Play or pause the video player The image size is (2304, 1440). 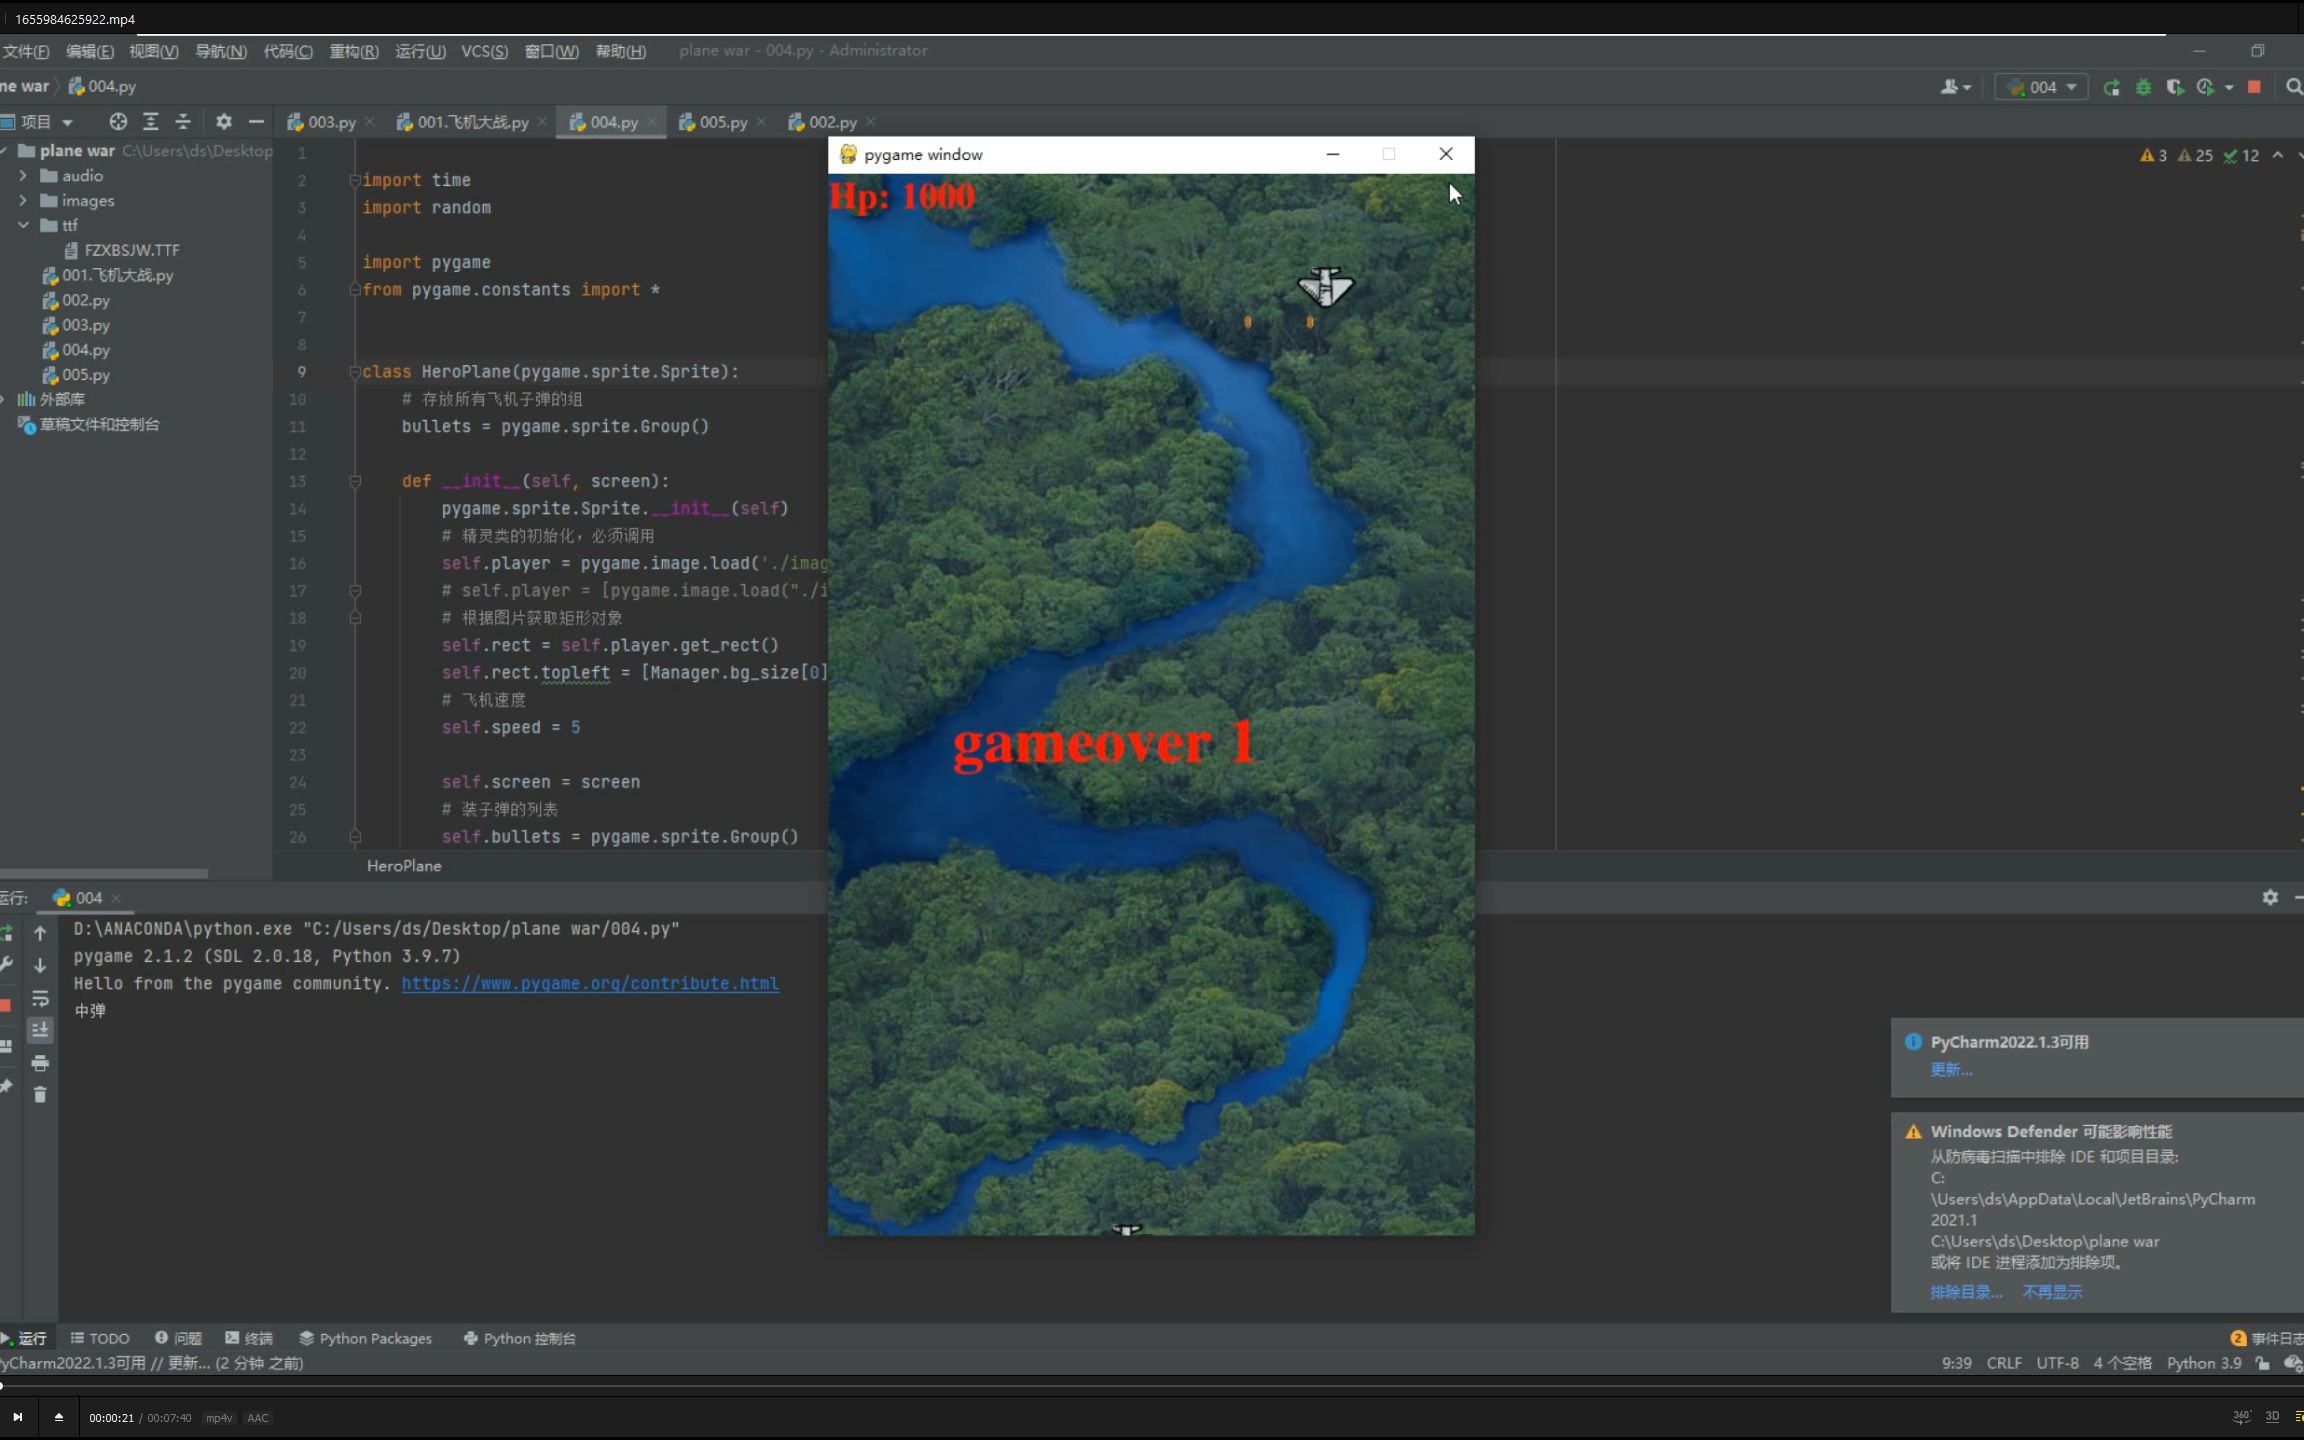click(x=17, y=1417)
